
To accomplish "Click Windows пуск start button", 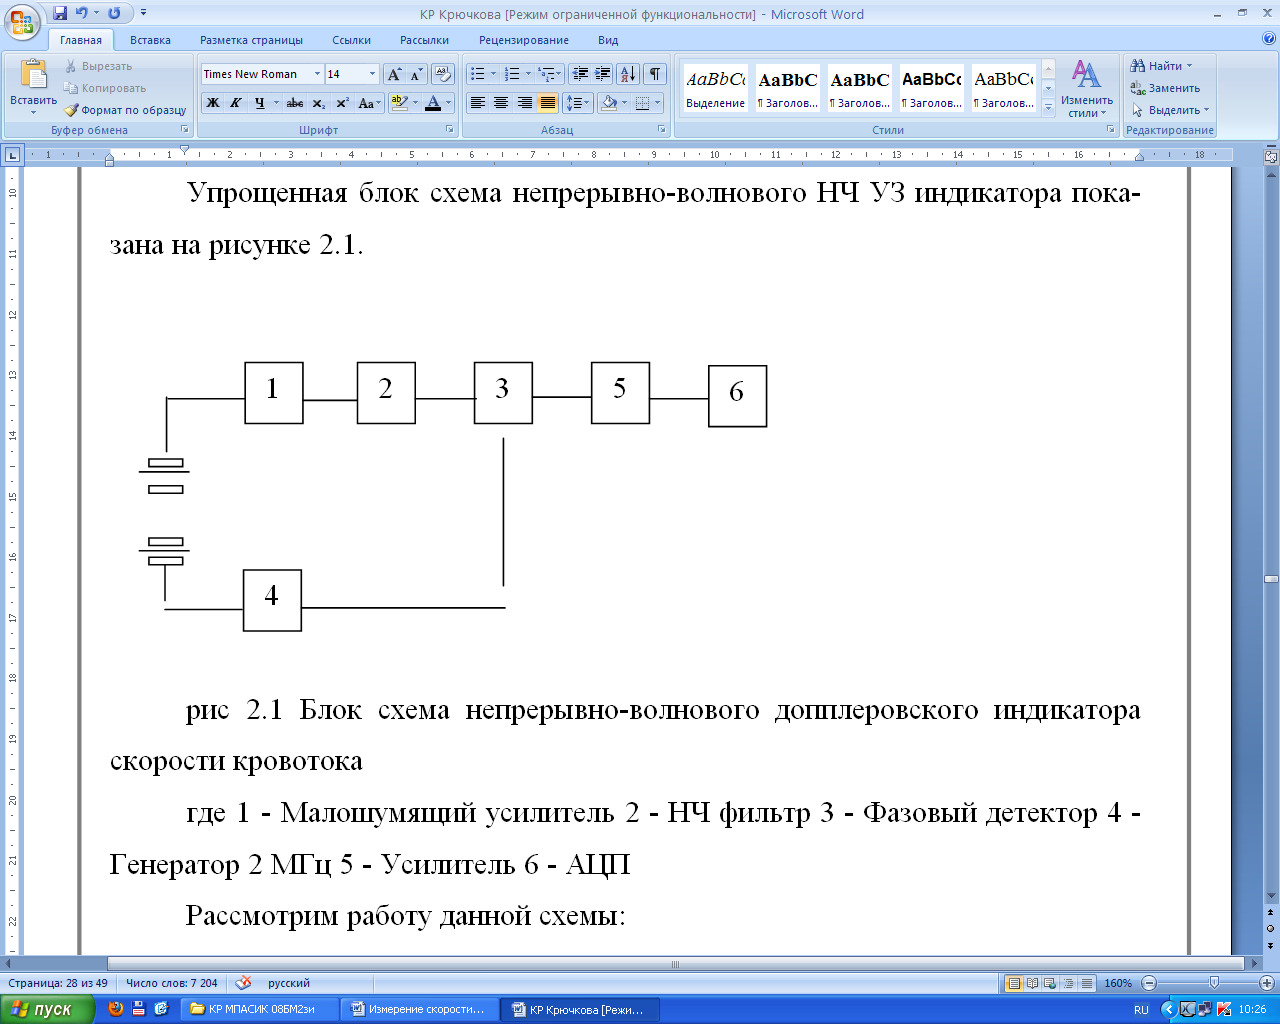I will click(x=47, y=1009).
